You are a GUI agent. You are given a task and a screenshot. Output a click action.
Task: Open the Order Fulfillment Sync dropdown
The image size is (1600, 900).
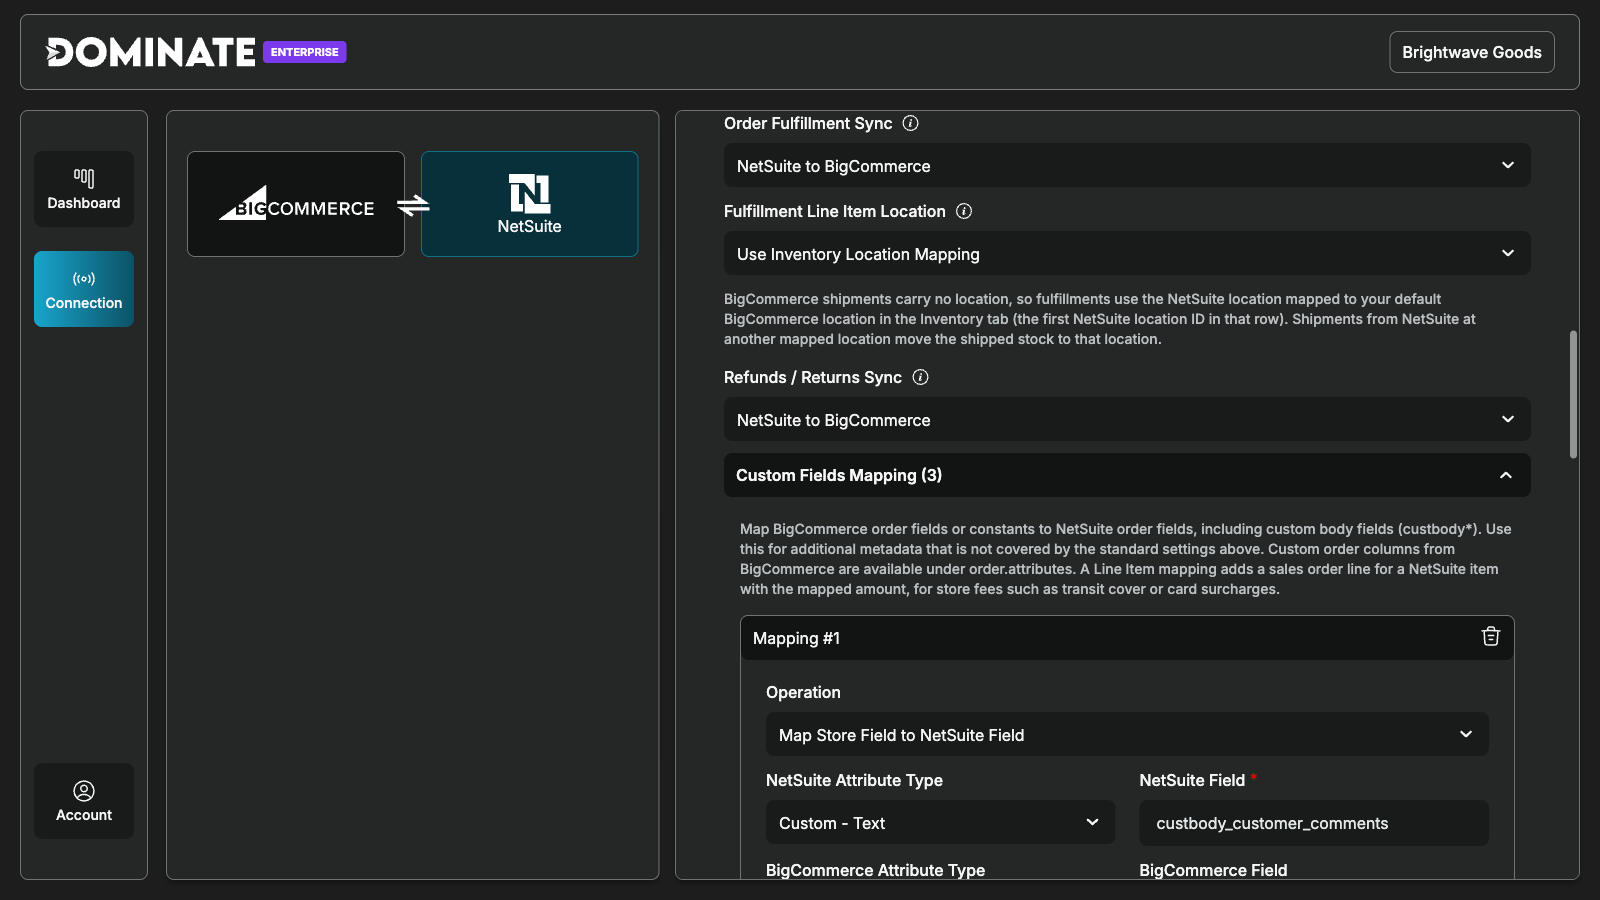[1127, 165]
